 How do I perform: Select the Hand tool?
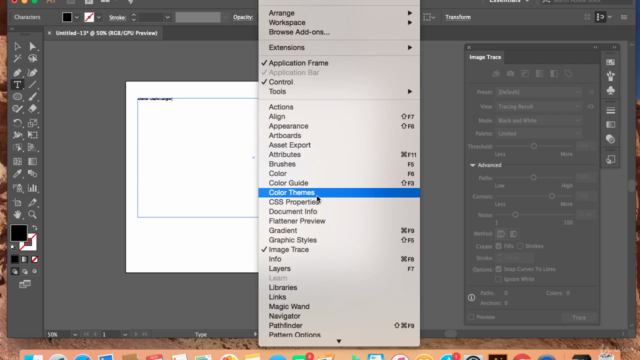17,215
